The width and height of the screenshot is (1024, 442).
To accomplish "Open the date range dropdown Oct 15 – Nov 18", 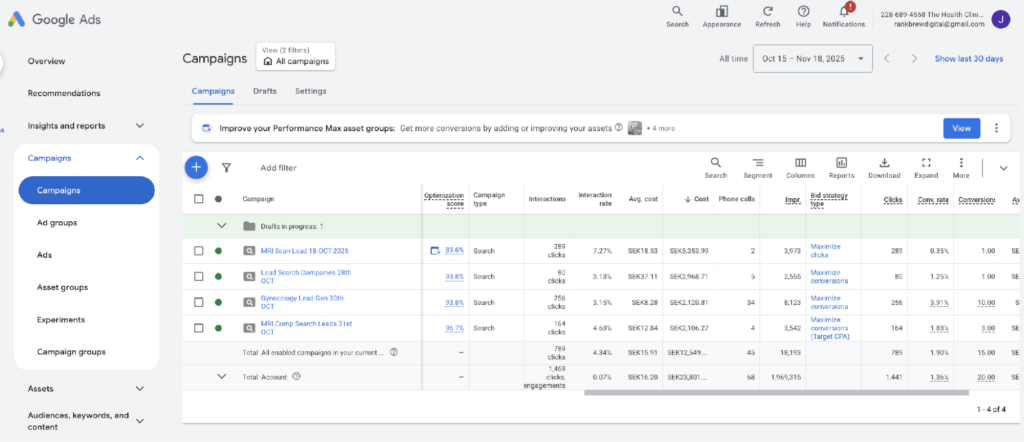I will click(812, 58).
